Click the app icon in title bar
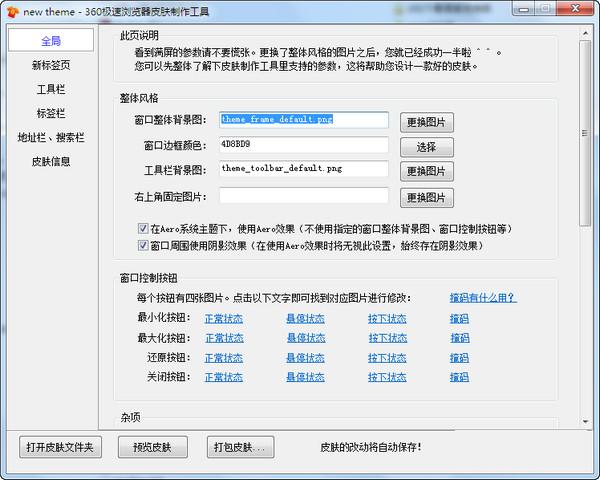This screenshot has height=480, width=600. pos(13,12)
